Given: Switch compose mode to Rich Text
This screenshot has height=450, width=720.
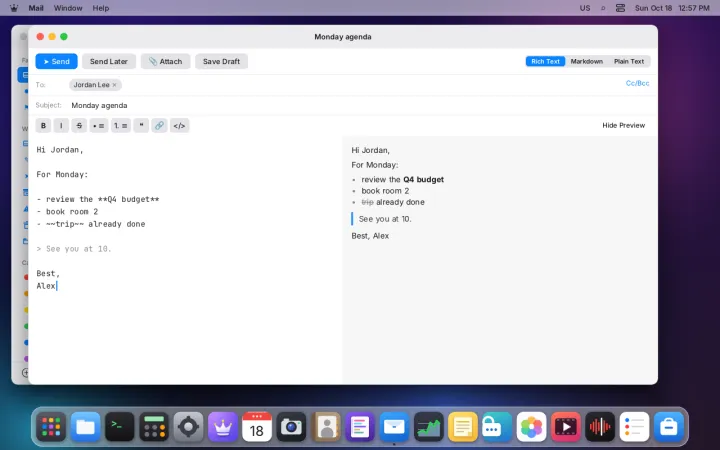Looking at the screenshot, I should [x=545, y=62].
